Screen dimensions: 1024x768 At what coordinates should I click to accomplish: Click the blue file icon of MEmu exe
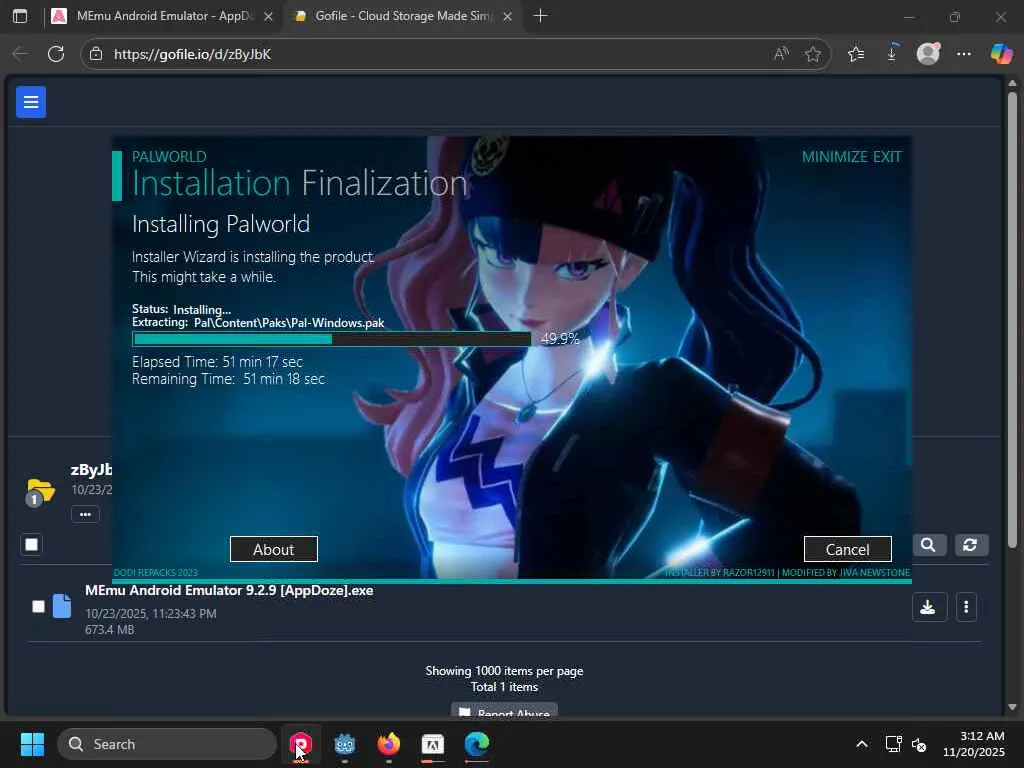tap(62, 606)
